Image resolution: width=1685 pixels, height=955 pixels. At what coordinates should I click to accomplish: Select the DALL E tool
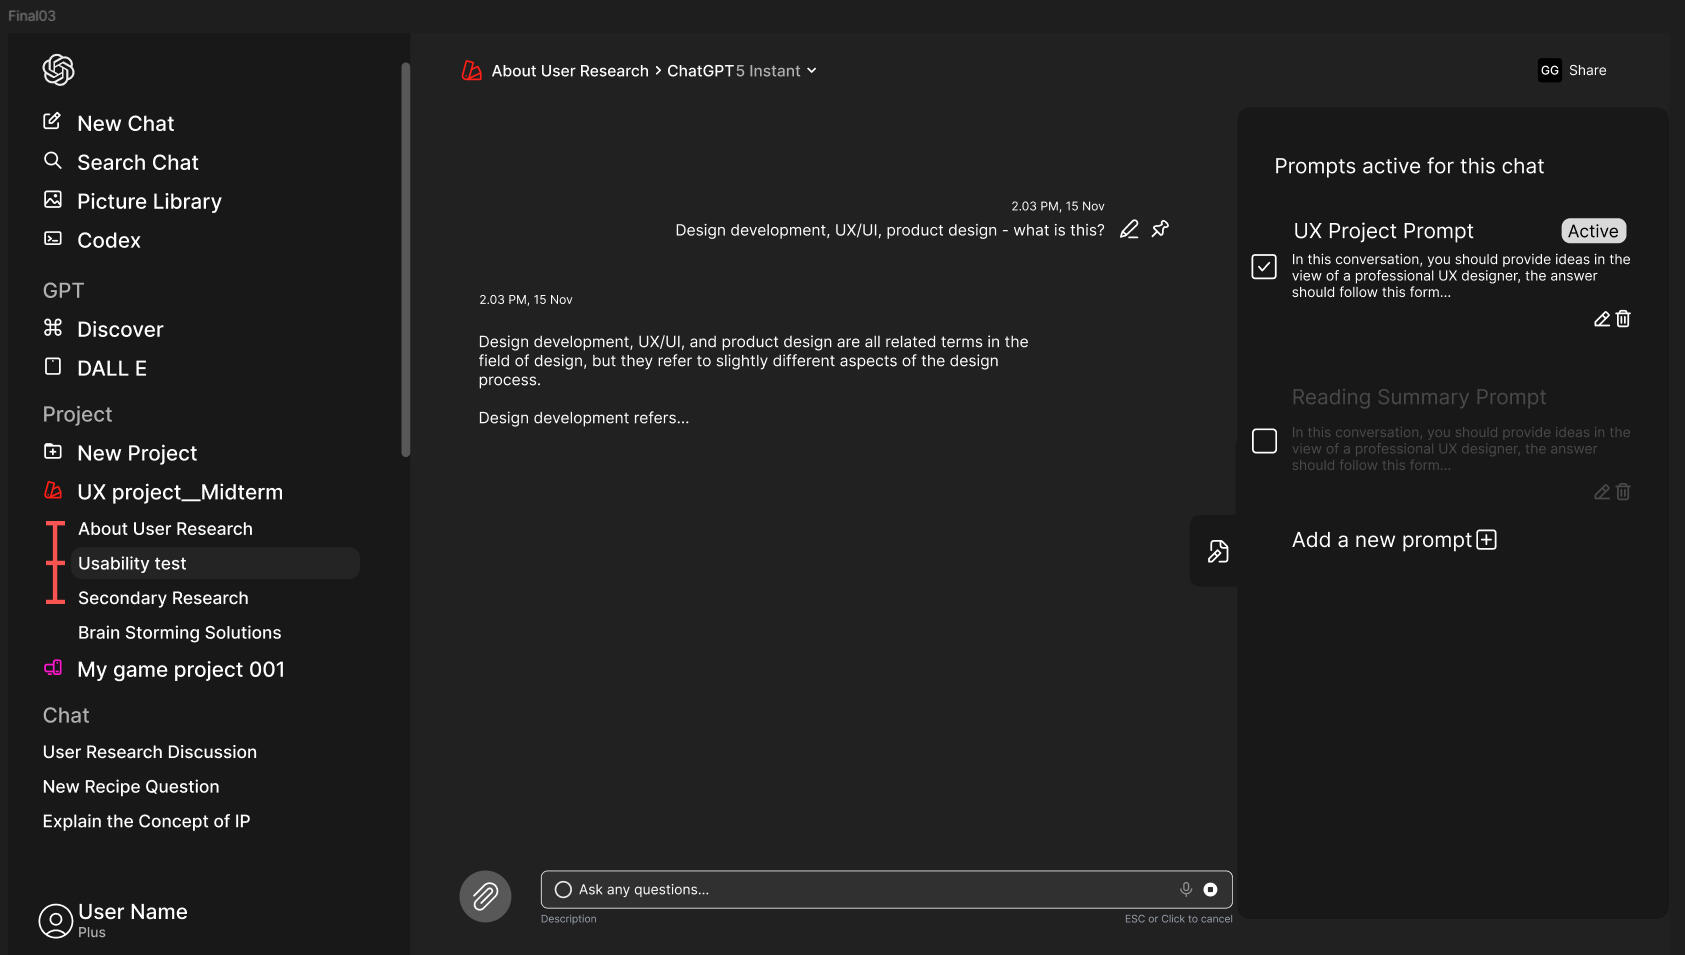click(x=112, y=367)
